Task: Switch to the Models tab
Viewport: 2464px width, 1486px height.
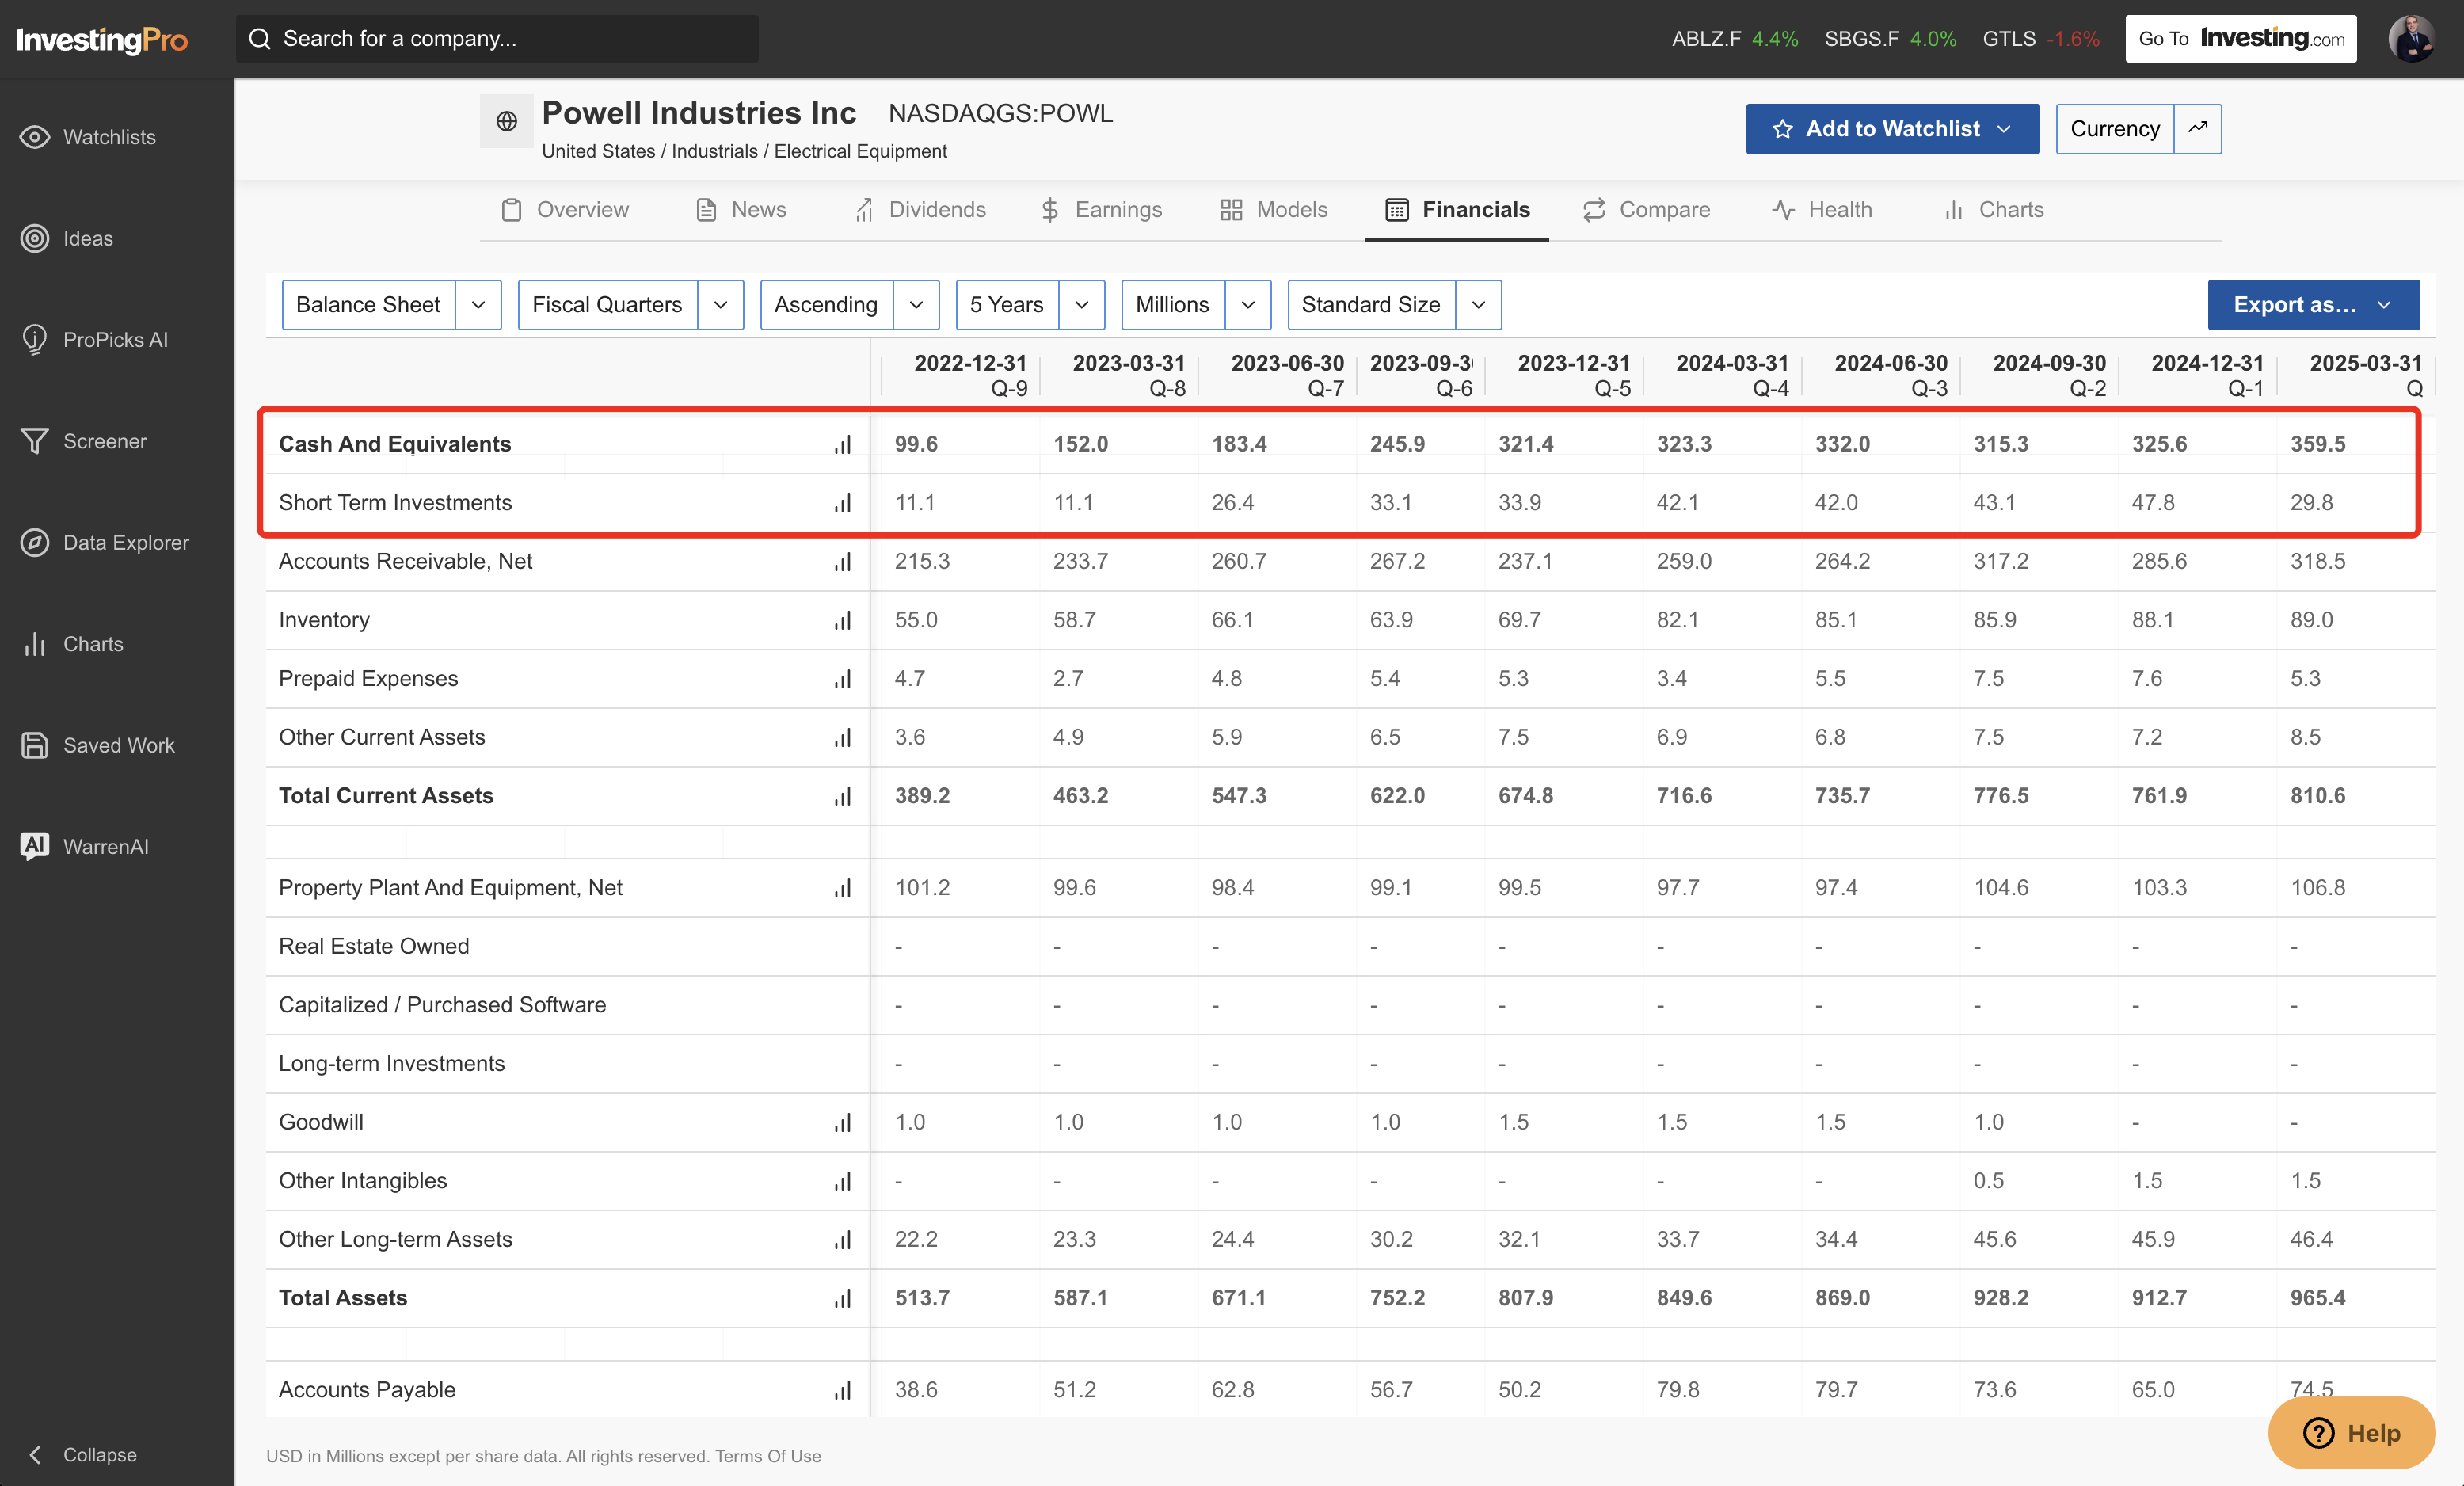Action: [x=1274, y=210]
